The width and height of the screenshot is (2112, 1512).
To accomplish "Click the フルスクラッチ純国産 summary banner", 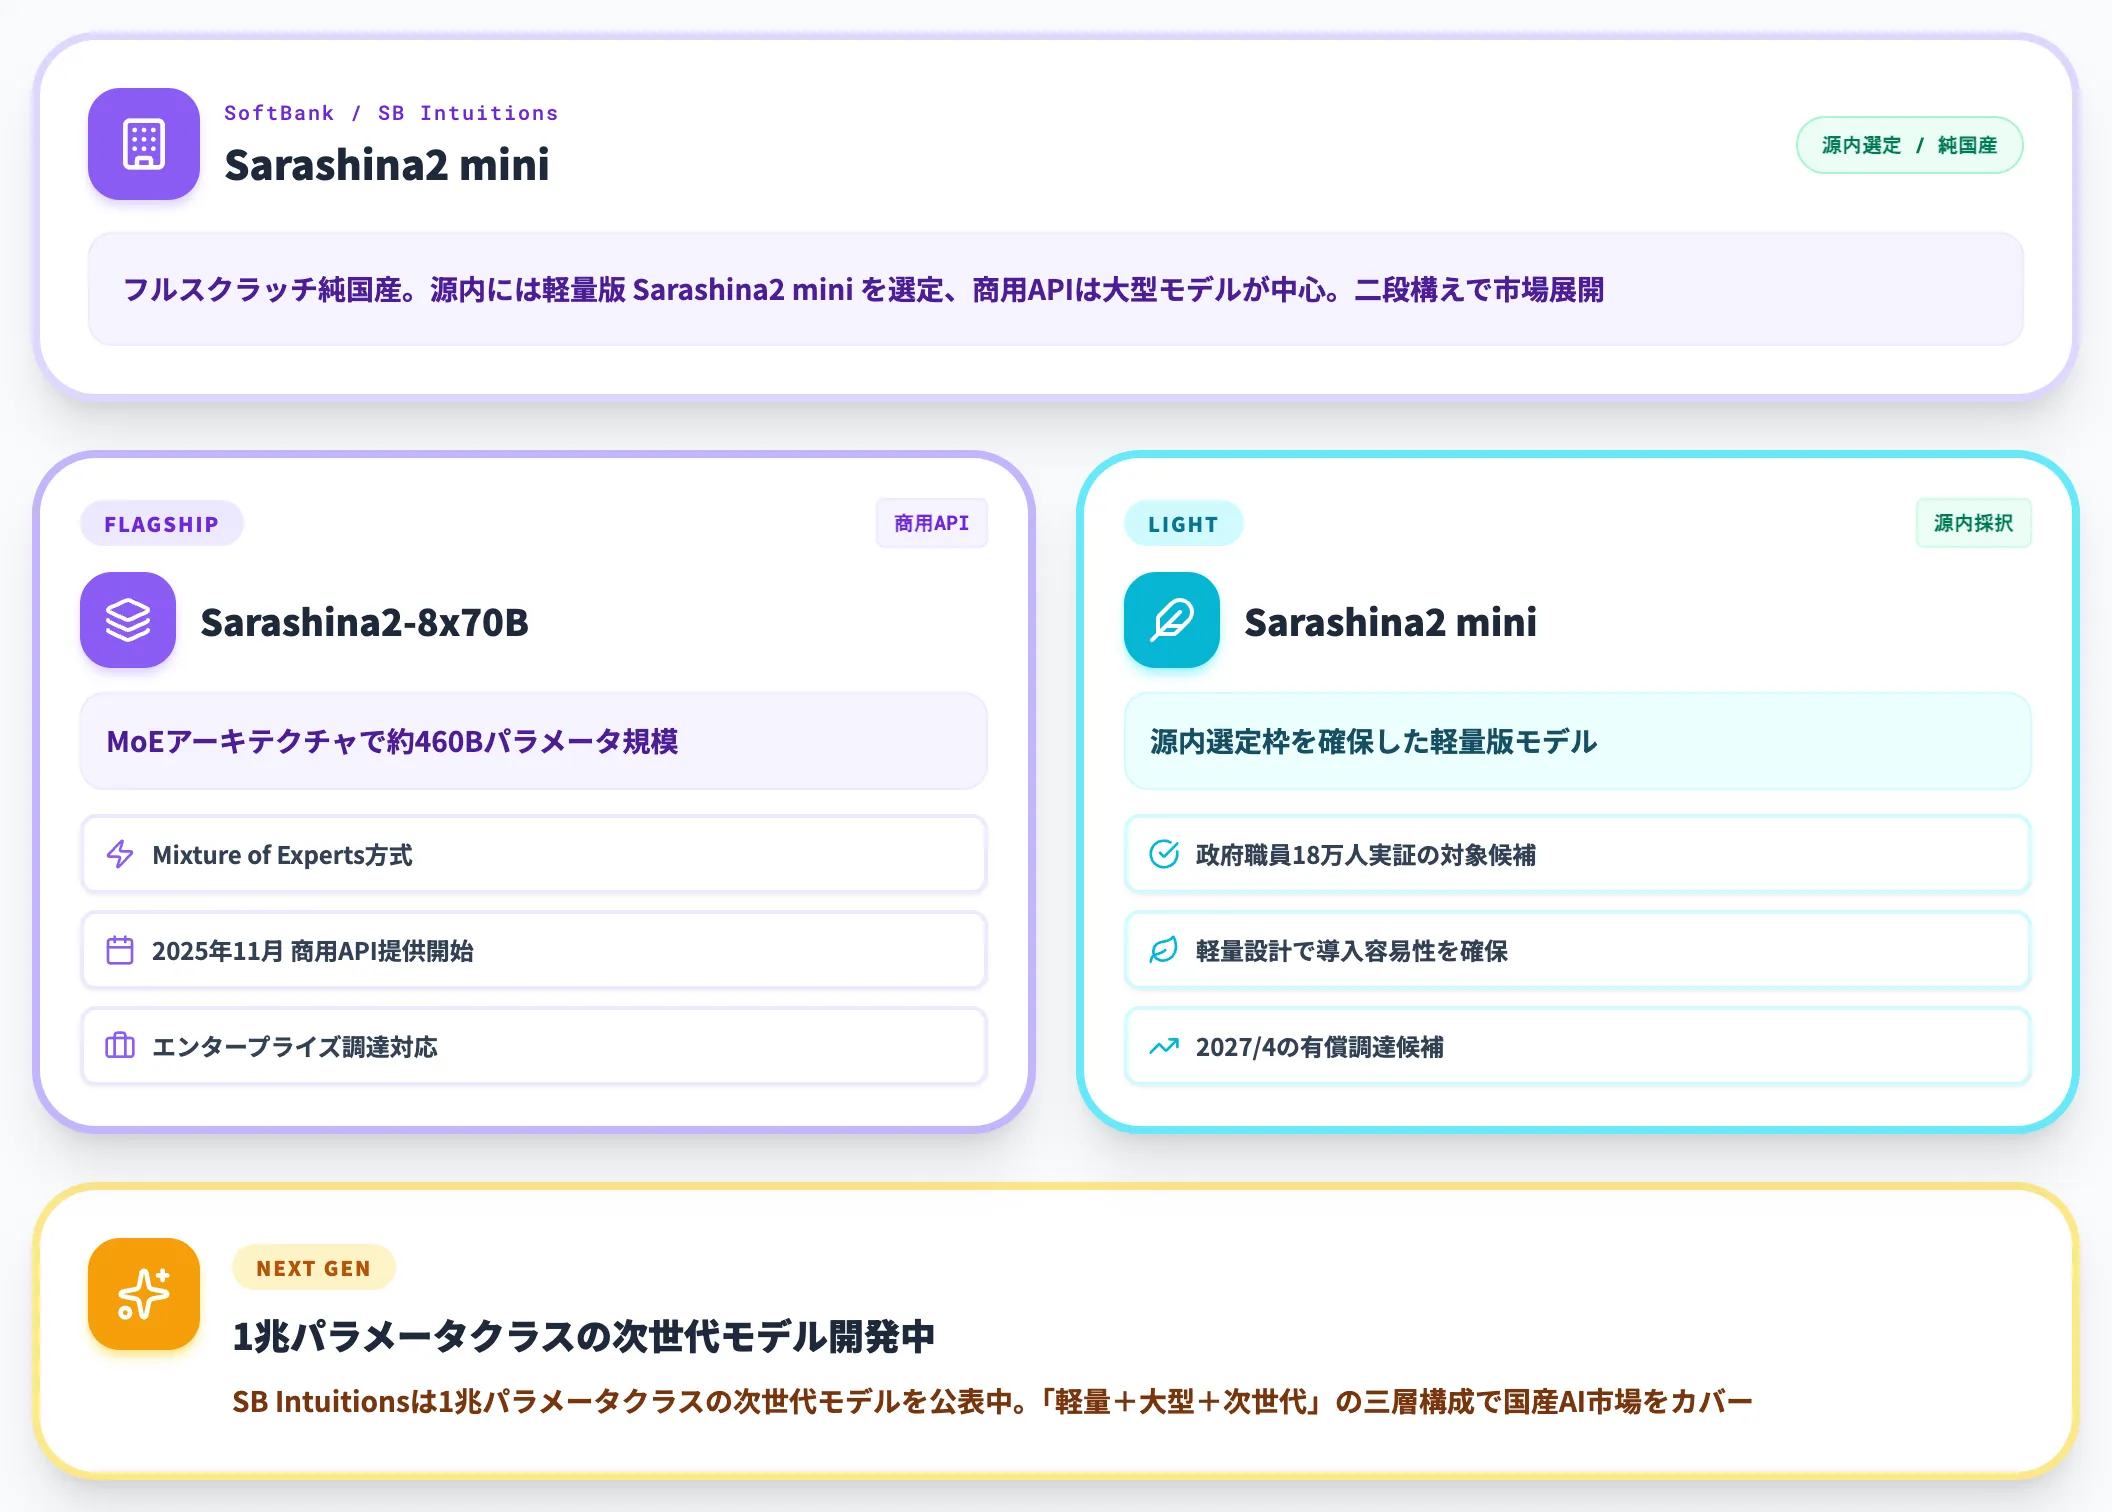I will pyautogui.click(x=1056, y=289).
